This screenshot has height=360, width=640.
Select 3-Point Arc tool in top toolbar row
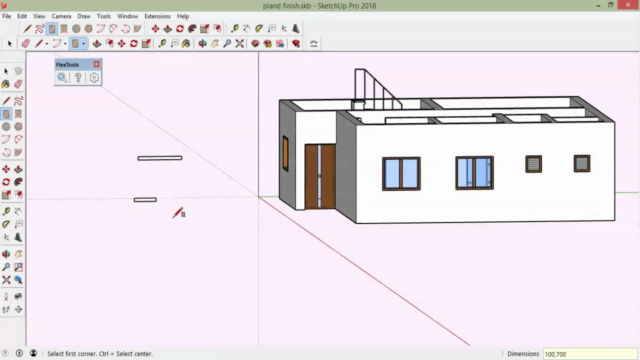coord(125,29)
